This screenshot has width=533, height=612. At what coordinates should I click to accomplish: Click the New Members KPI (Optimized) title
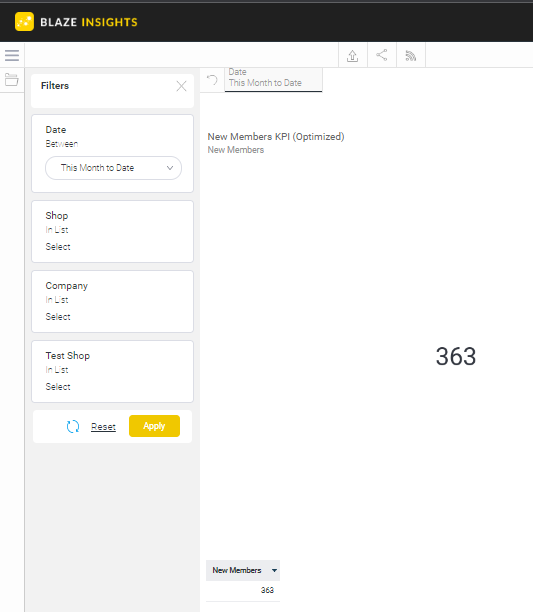click(276, 137)
